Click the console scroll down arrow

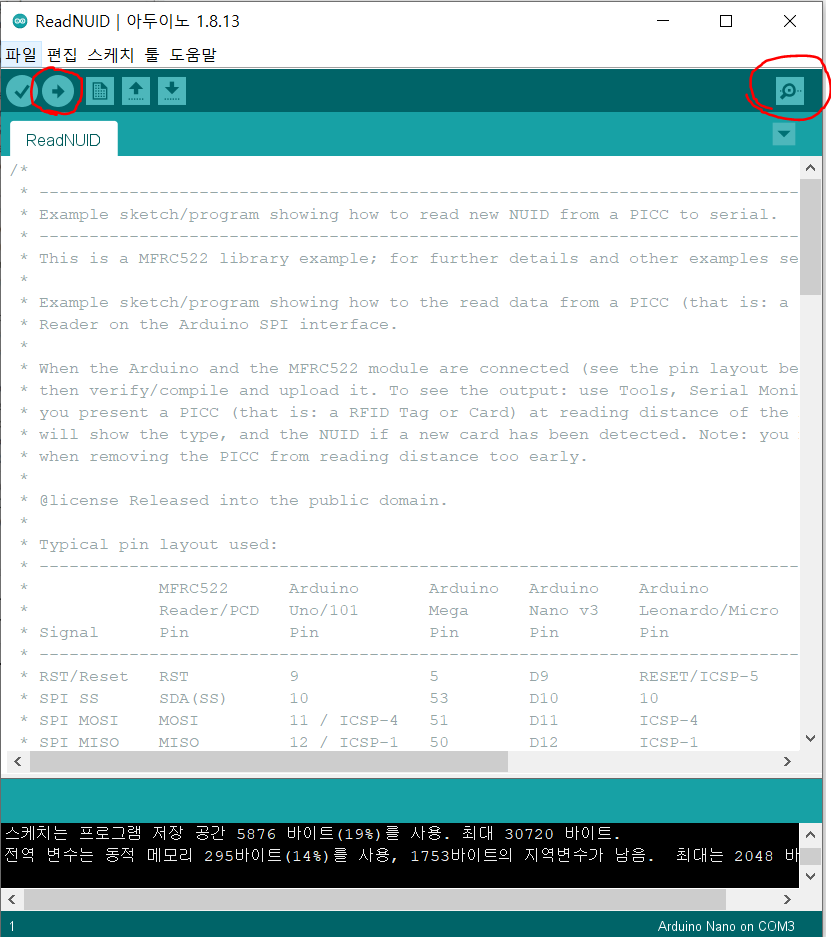811,877
